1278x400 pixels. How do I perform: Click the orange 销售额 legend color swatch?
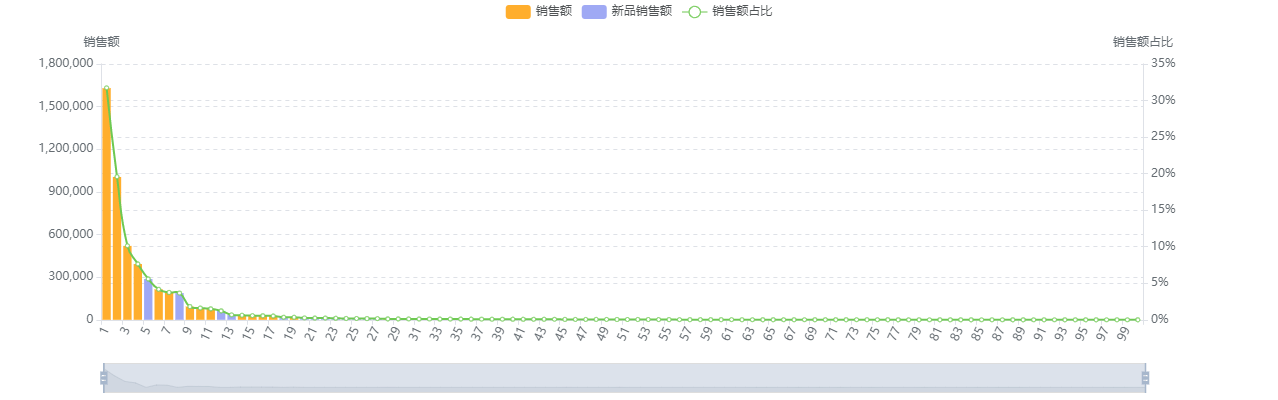tap(518, 11)
